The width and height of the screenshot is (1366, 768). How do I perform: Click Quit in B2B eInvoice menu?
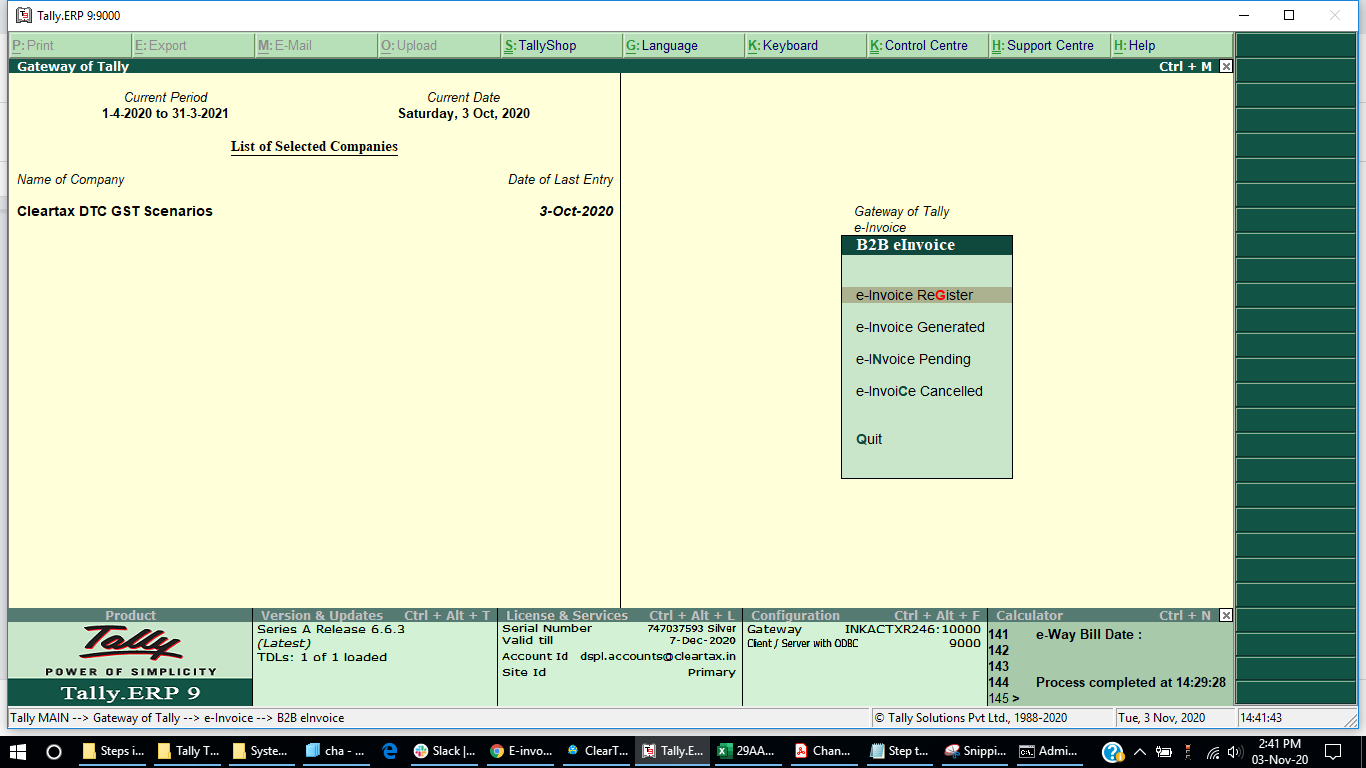coord(869,439)
